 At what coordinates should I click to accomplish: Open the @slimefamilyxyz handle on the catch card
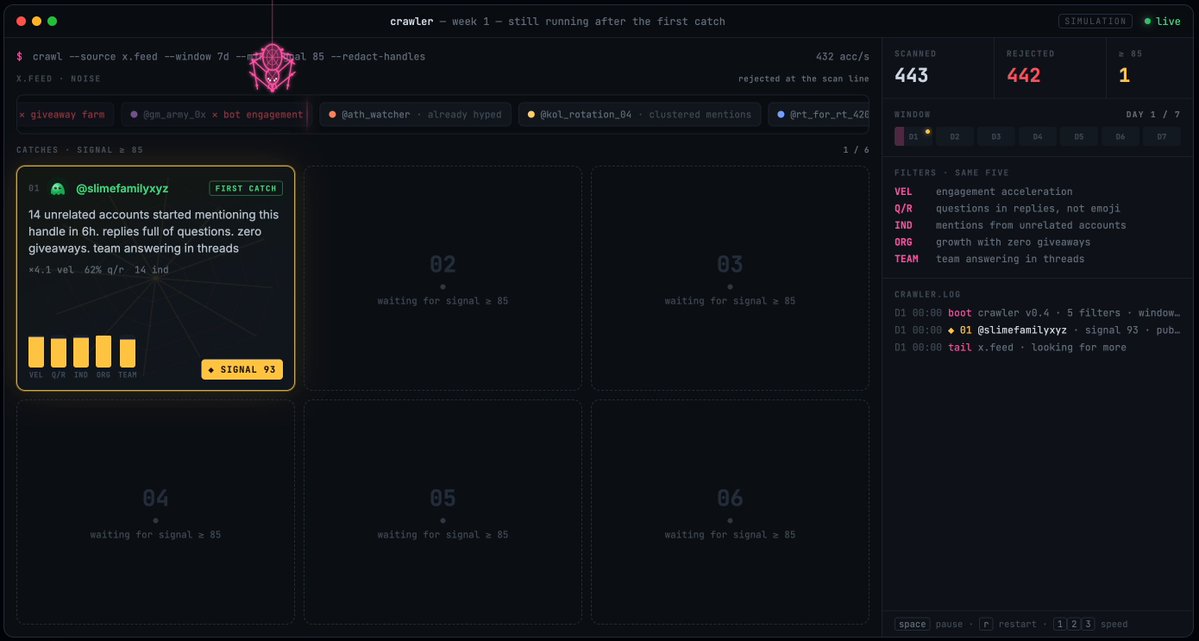pyautogui.click(x=122, y=188)
